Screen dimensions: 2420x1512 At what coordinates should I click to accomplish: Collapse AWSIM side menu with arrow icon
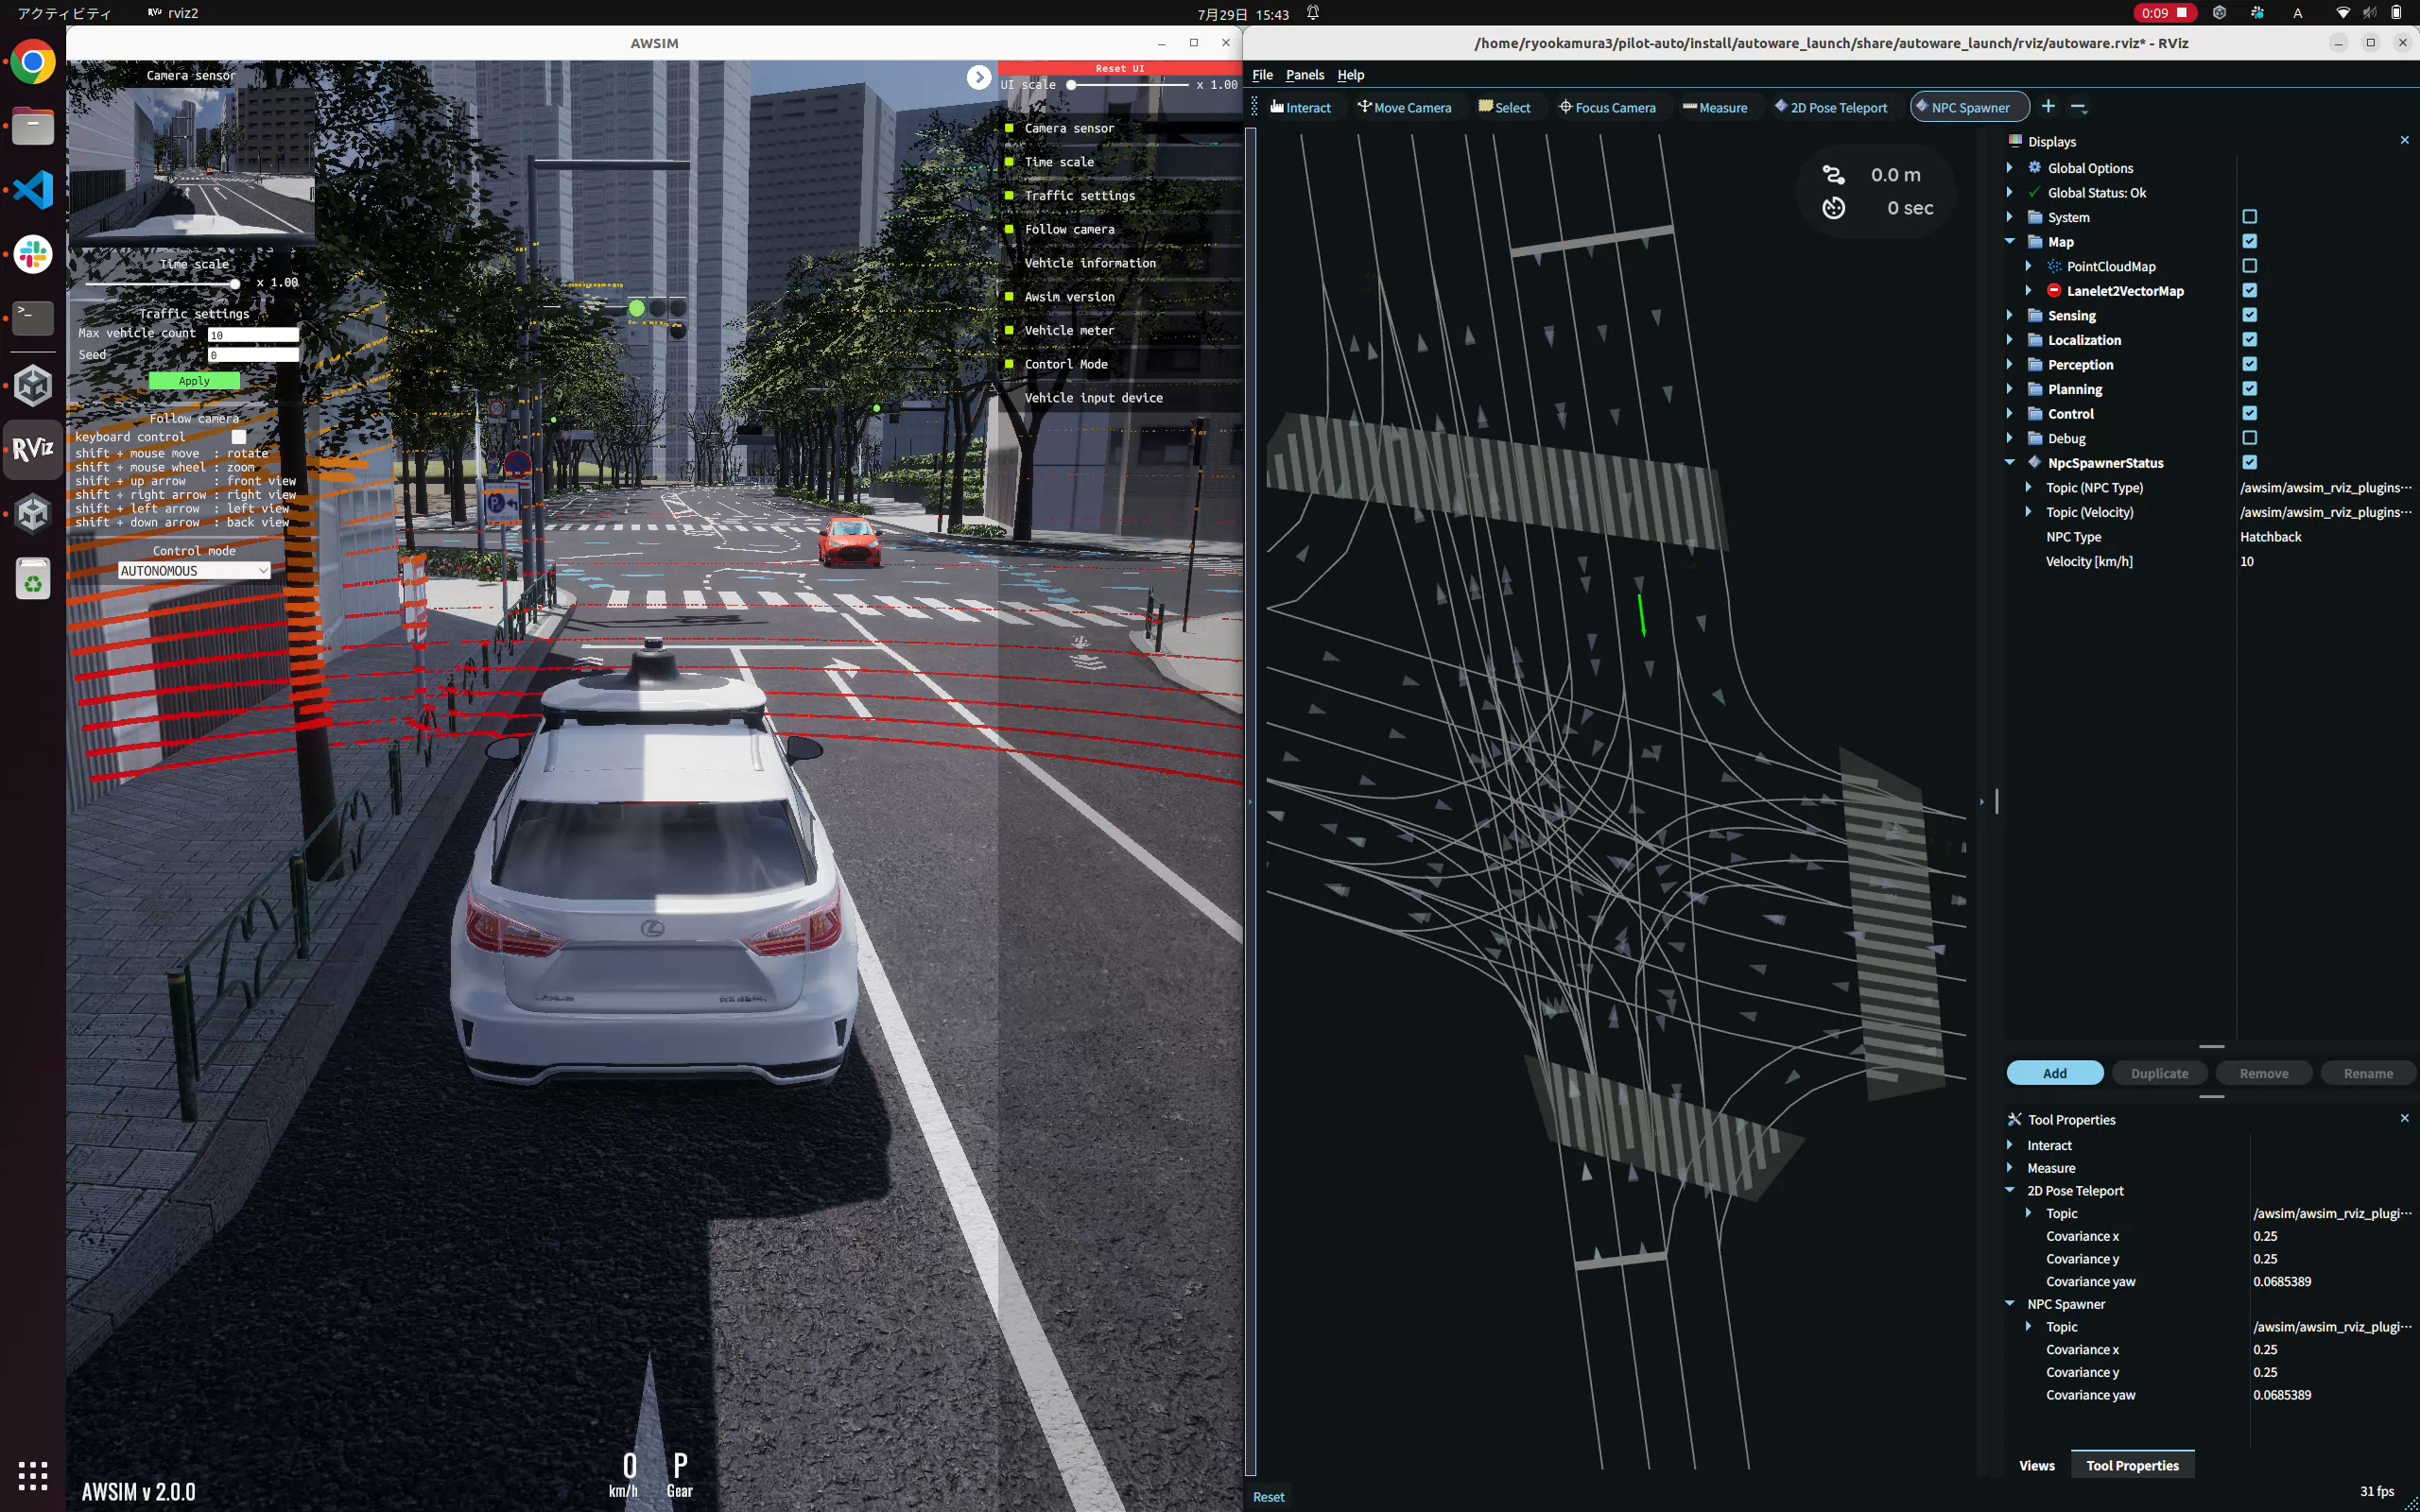(978, 77)
